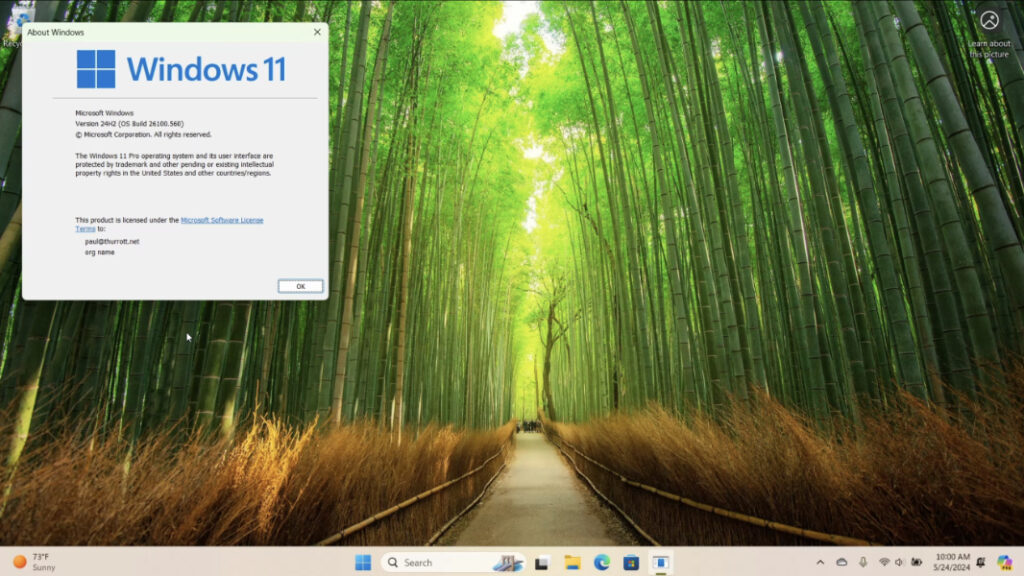Click the OneDrive cloud tray icon
This screenshot has height=576, width=1024.
tap(841, 562)
